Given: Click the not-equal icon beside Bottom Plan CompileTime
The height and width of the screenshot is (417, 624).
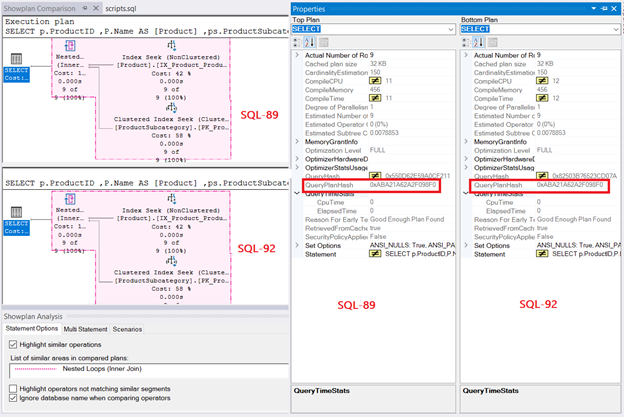Looking at the screenshot, I should click(x=542, y=98).
